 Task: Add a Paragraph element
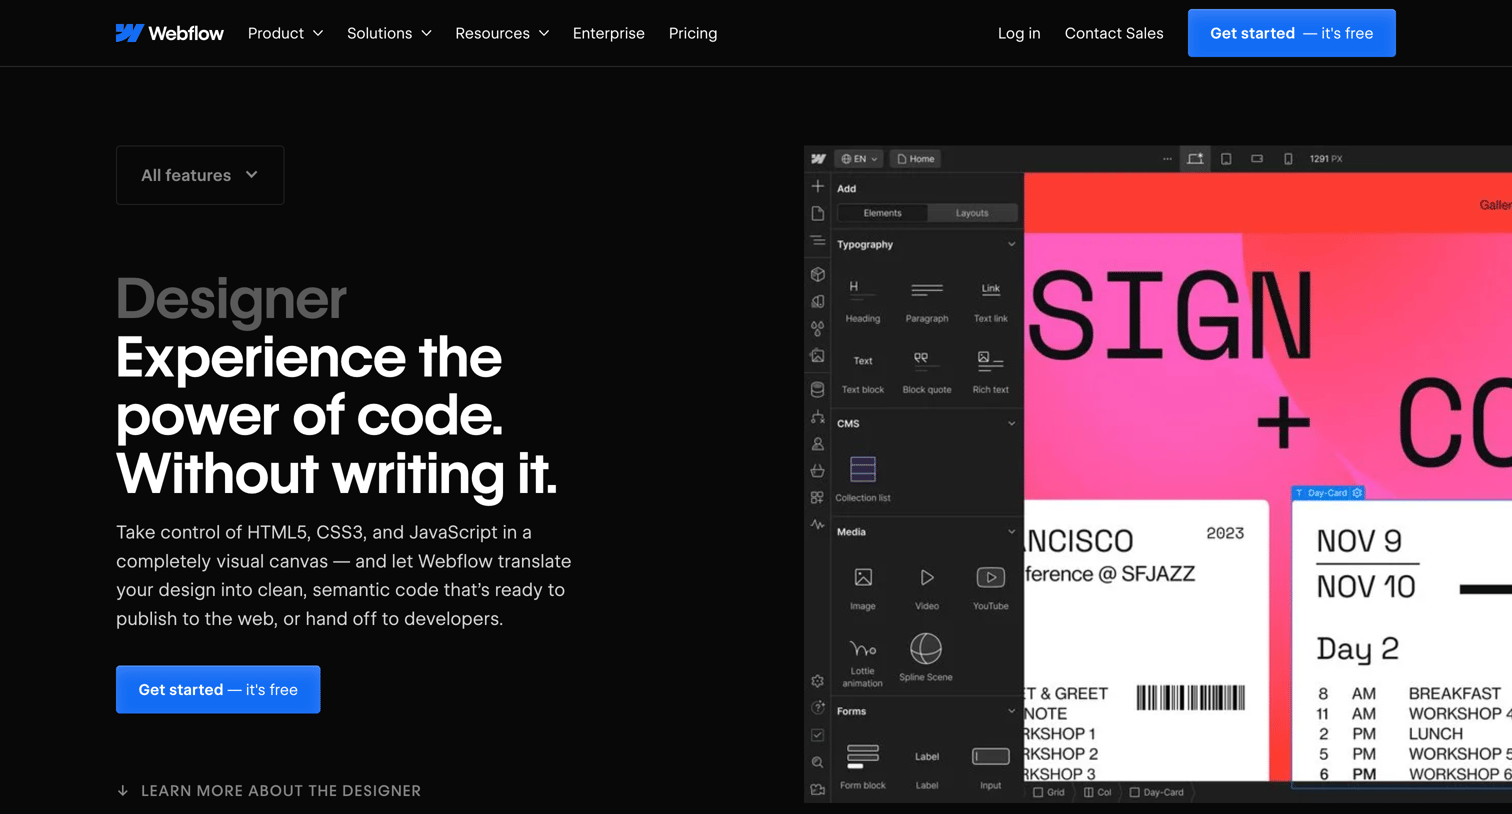(926, 301)
